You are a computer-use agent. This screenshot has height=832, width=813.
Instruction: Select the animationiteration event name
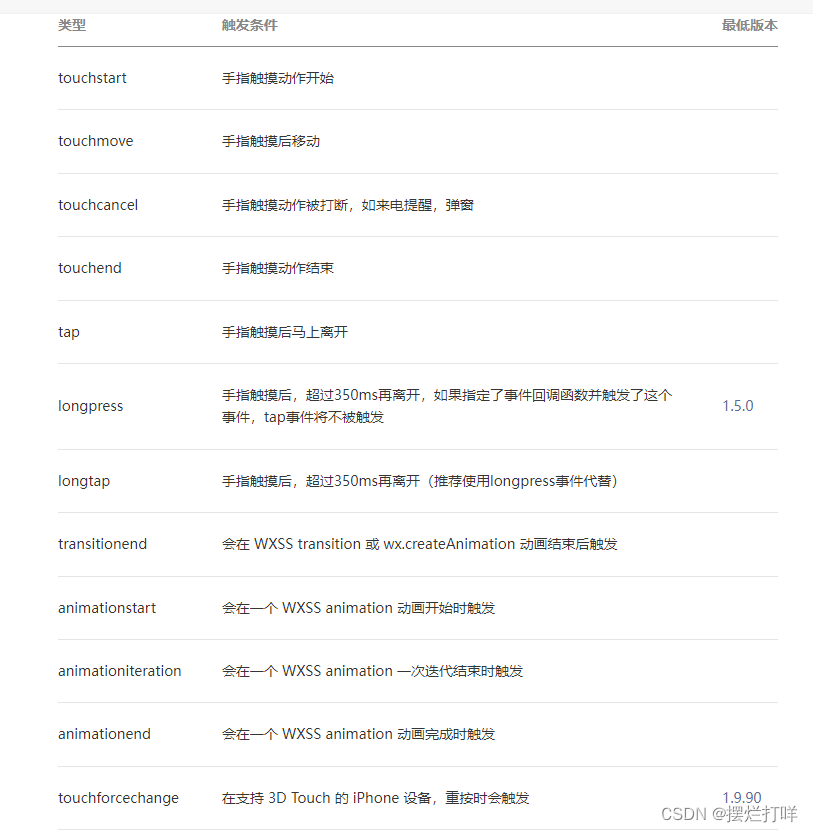pyautogui.click(x=119, y=671)
